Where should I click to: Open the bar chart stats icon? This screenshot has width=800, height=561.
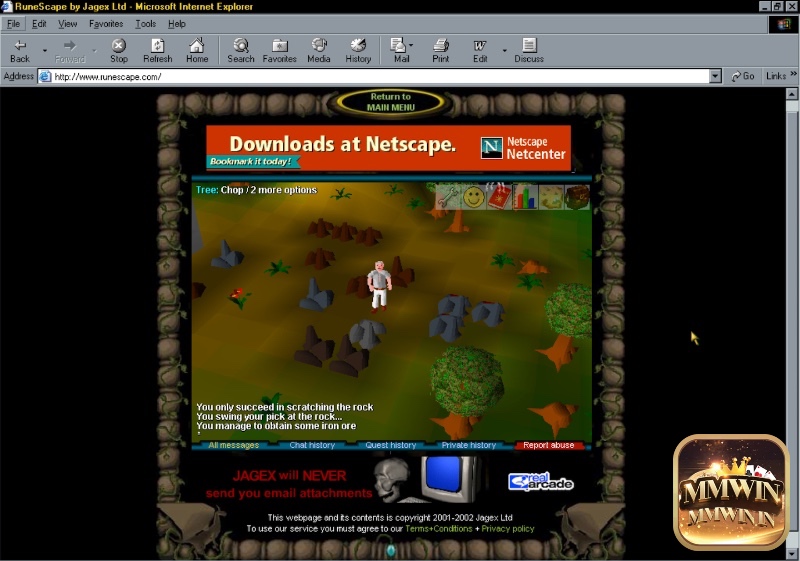point(525,197)
